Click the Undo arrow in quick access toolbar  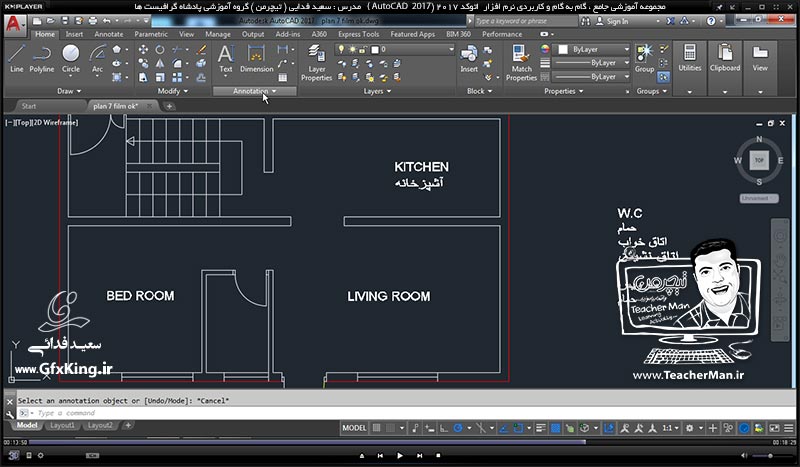point(106,21)
